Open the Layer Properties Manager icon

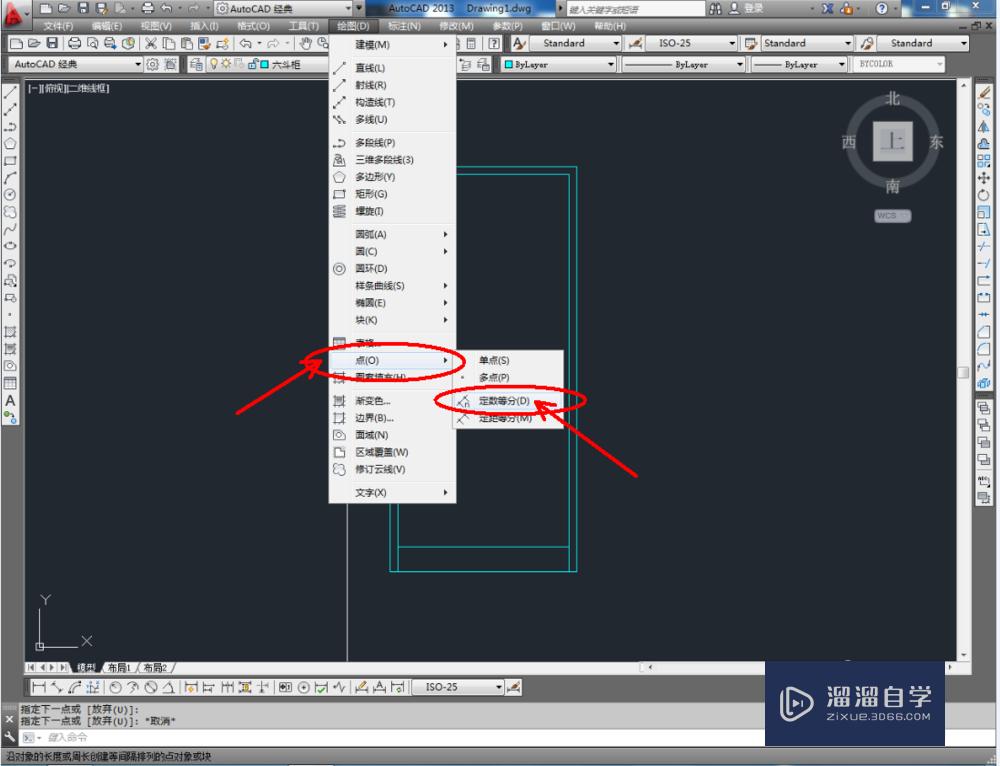[196, 64]
